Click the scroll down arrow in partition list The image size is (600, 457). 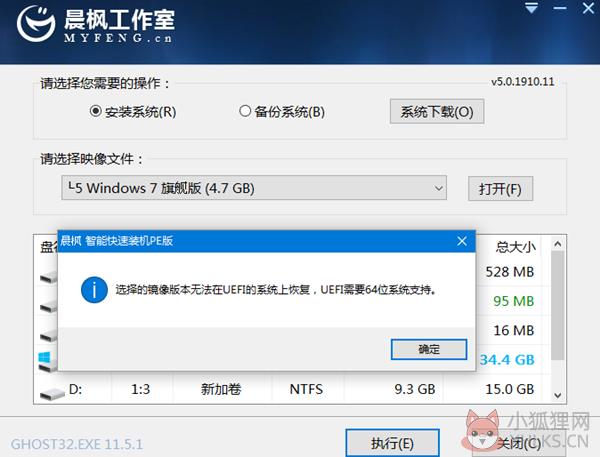558,395
